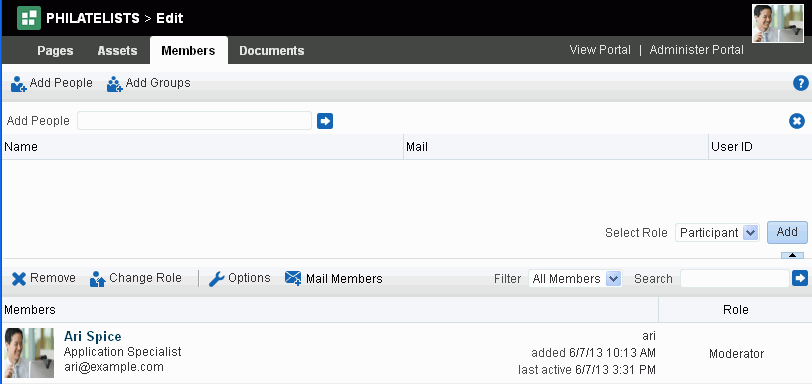
Task: Open Options with the wrench icon
Action: pyautogui.click(x=240, y=278)
